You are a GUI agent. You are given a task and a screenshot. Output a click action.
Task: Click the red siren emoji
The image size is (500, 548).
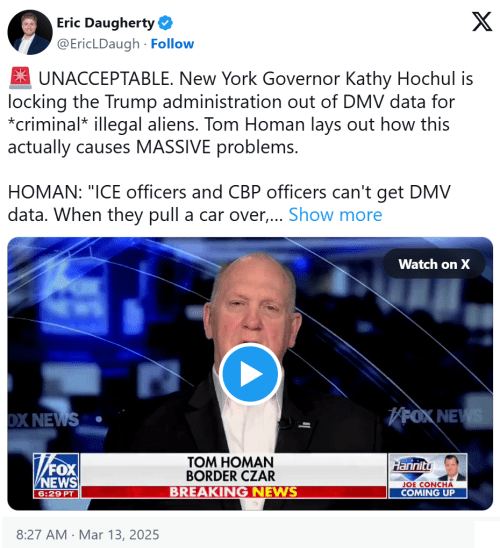20,78
